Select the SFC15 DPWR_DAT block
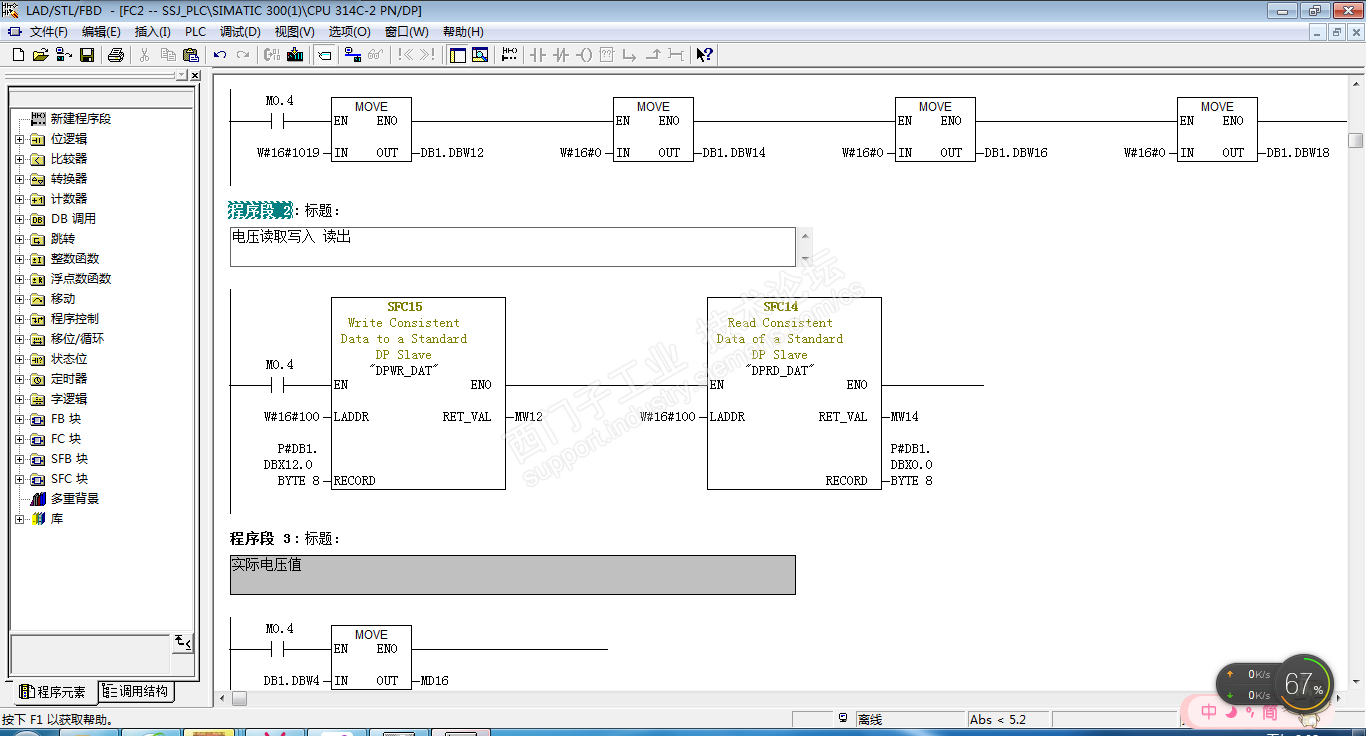The width and height of the screenshot is (1366, 736). (418, 393)
